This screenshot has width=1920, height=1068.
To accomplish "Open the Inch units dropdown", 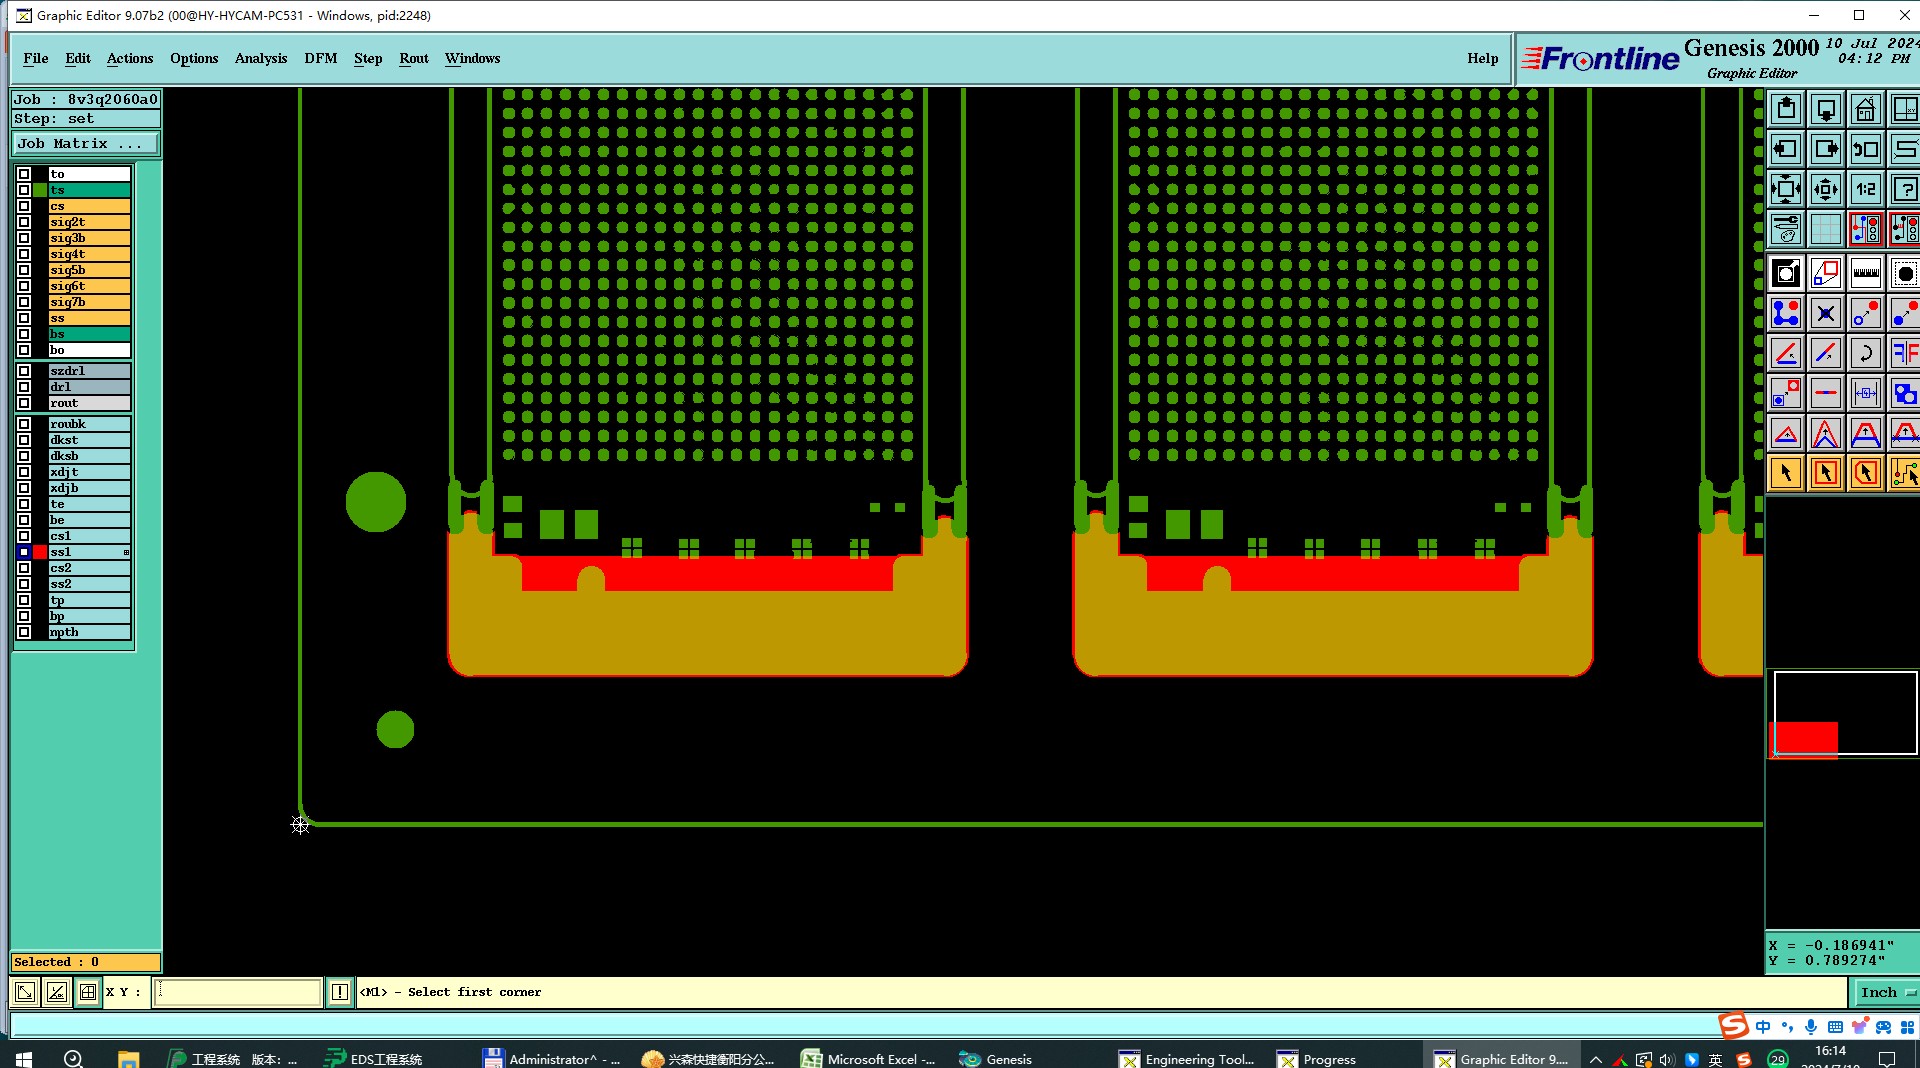I will pos(1886,992).
